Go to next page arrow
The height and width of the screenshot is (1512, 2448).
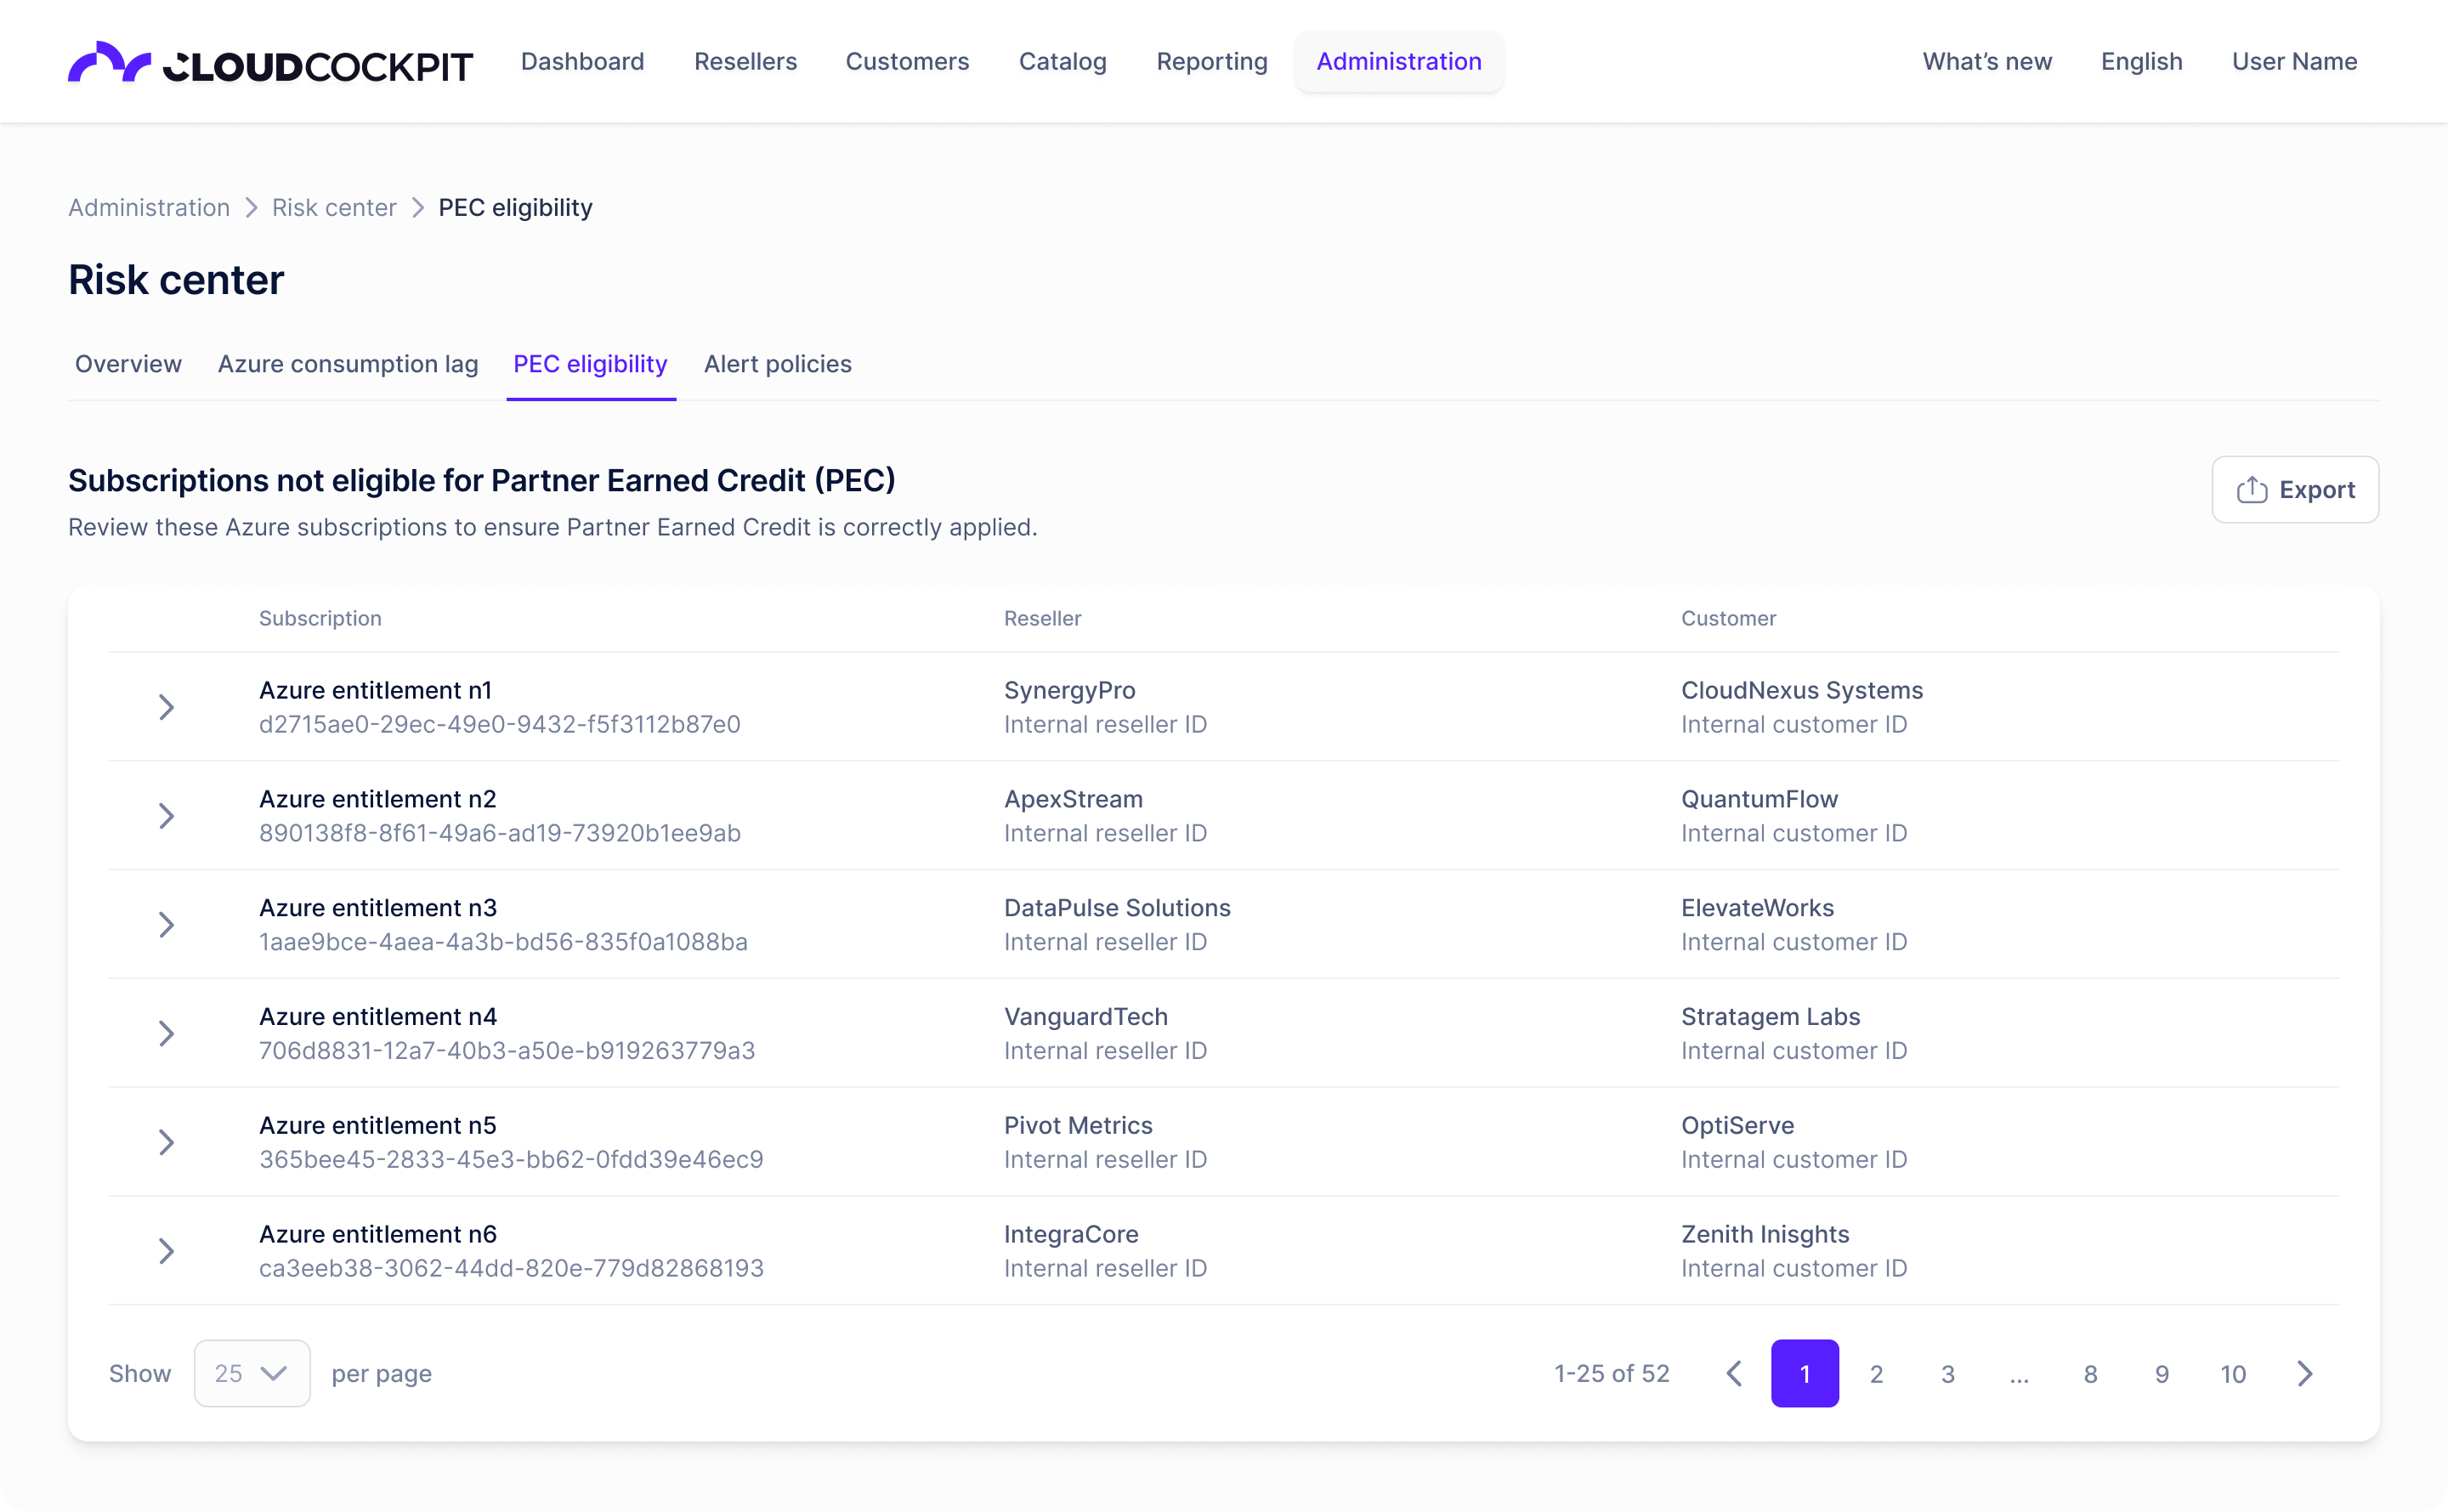[x=2304, y=1373]
